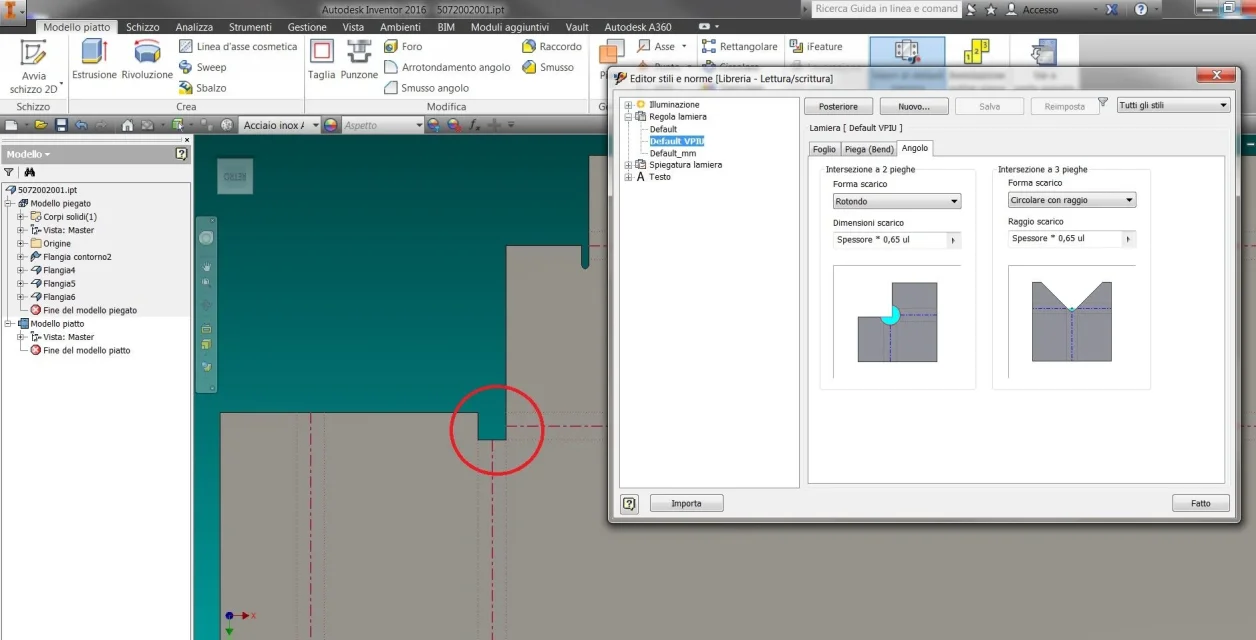Pick the Punzone tool icon
Screen dimensions: 1256x640
(359, 51)
